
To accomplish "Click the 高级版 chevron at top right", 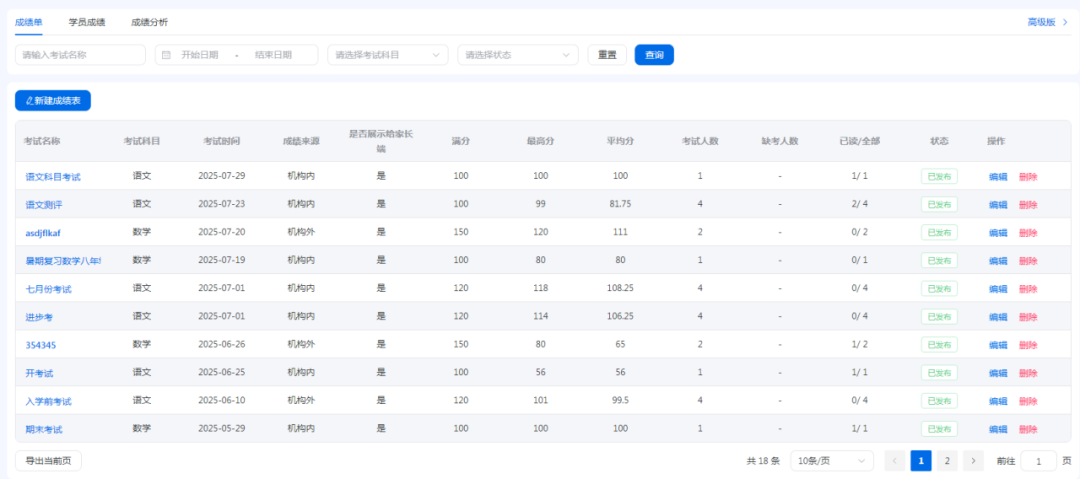I will pos(1064,22).
